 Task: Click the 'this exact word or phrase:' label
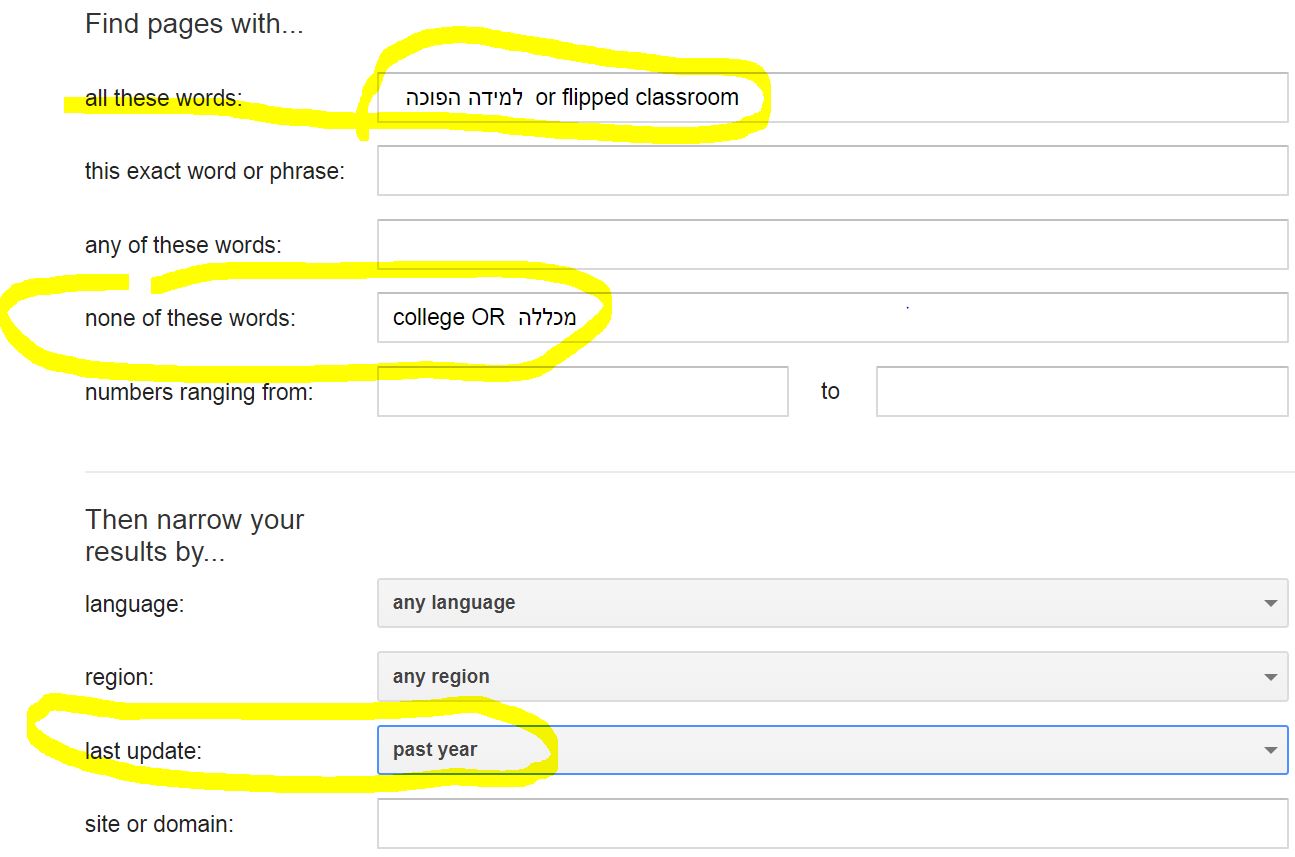215,172
